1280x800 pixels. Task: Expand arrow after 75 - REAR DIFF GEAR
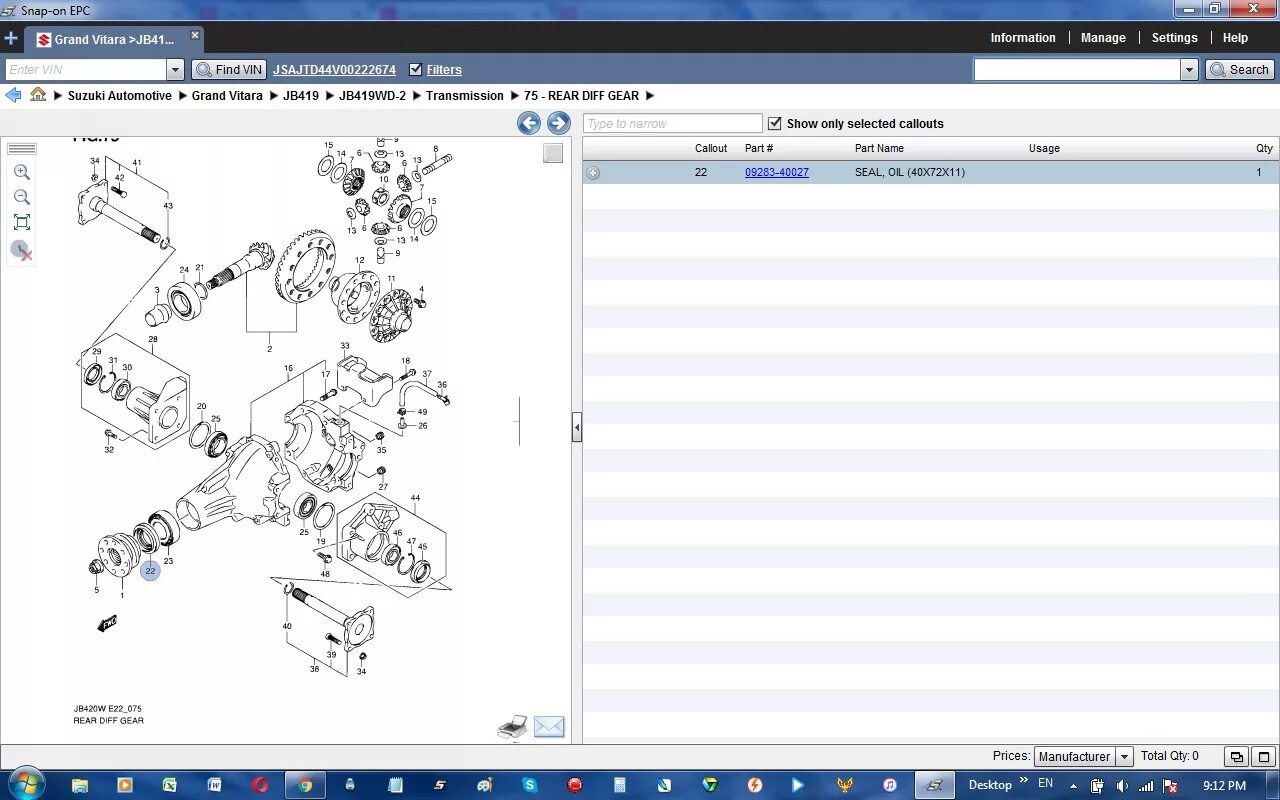649,96
